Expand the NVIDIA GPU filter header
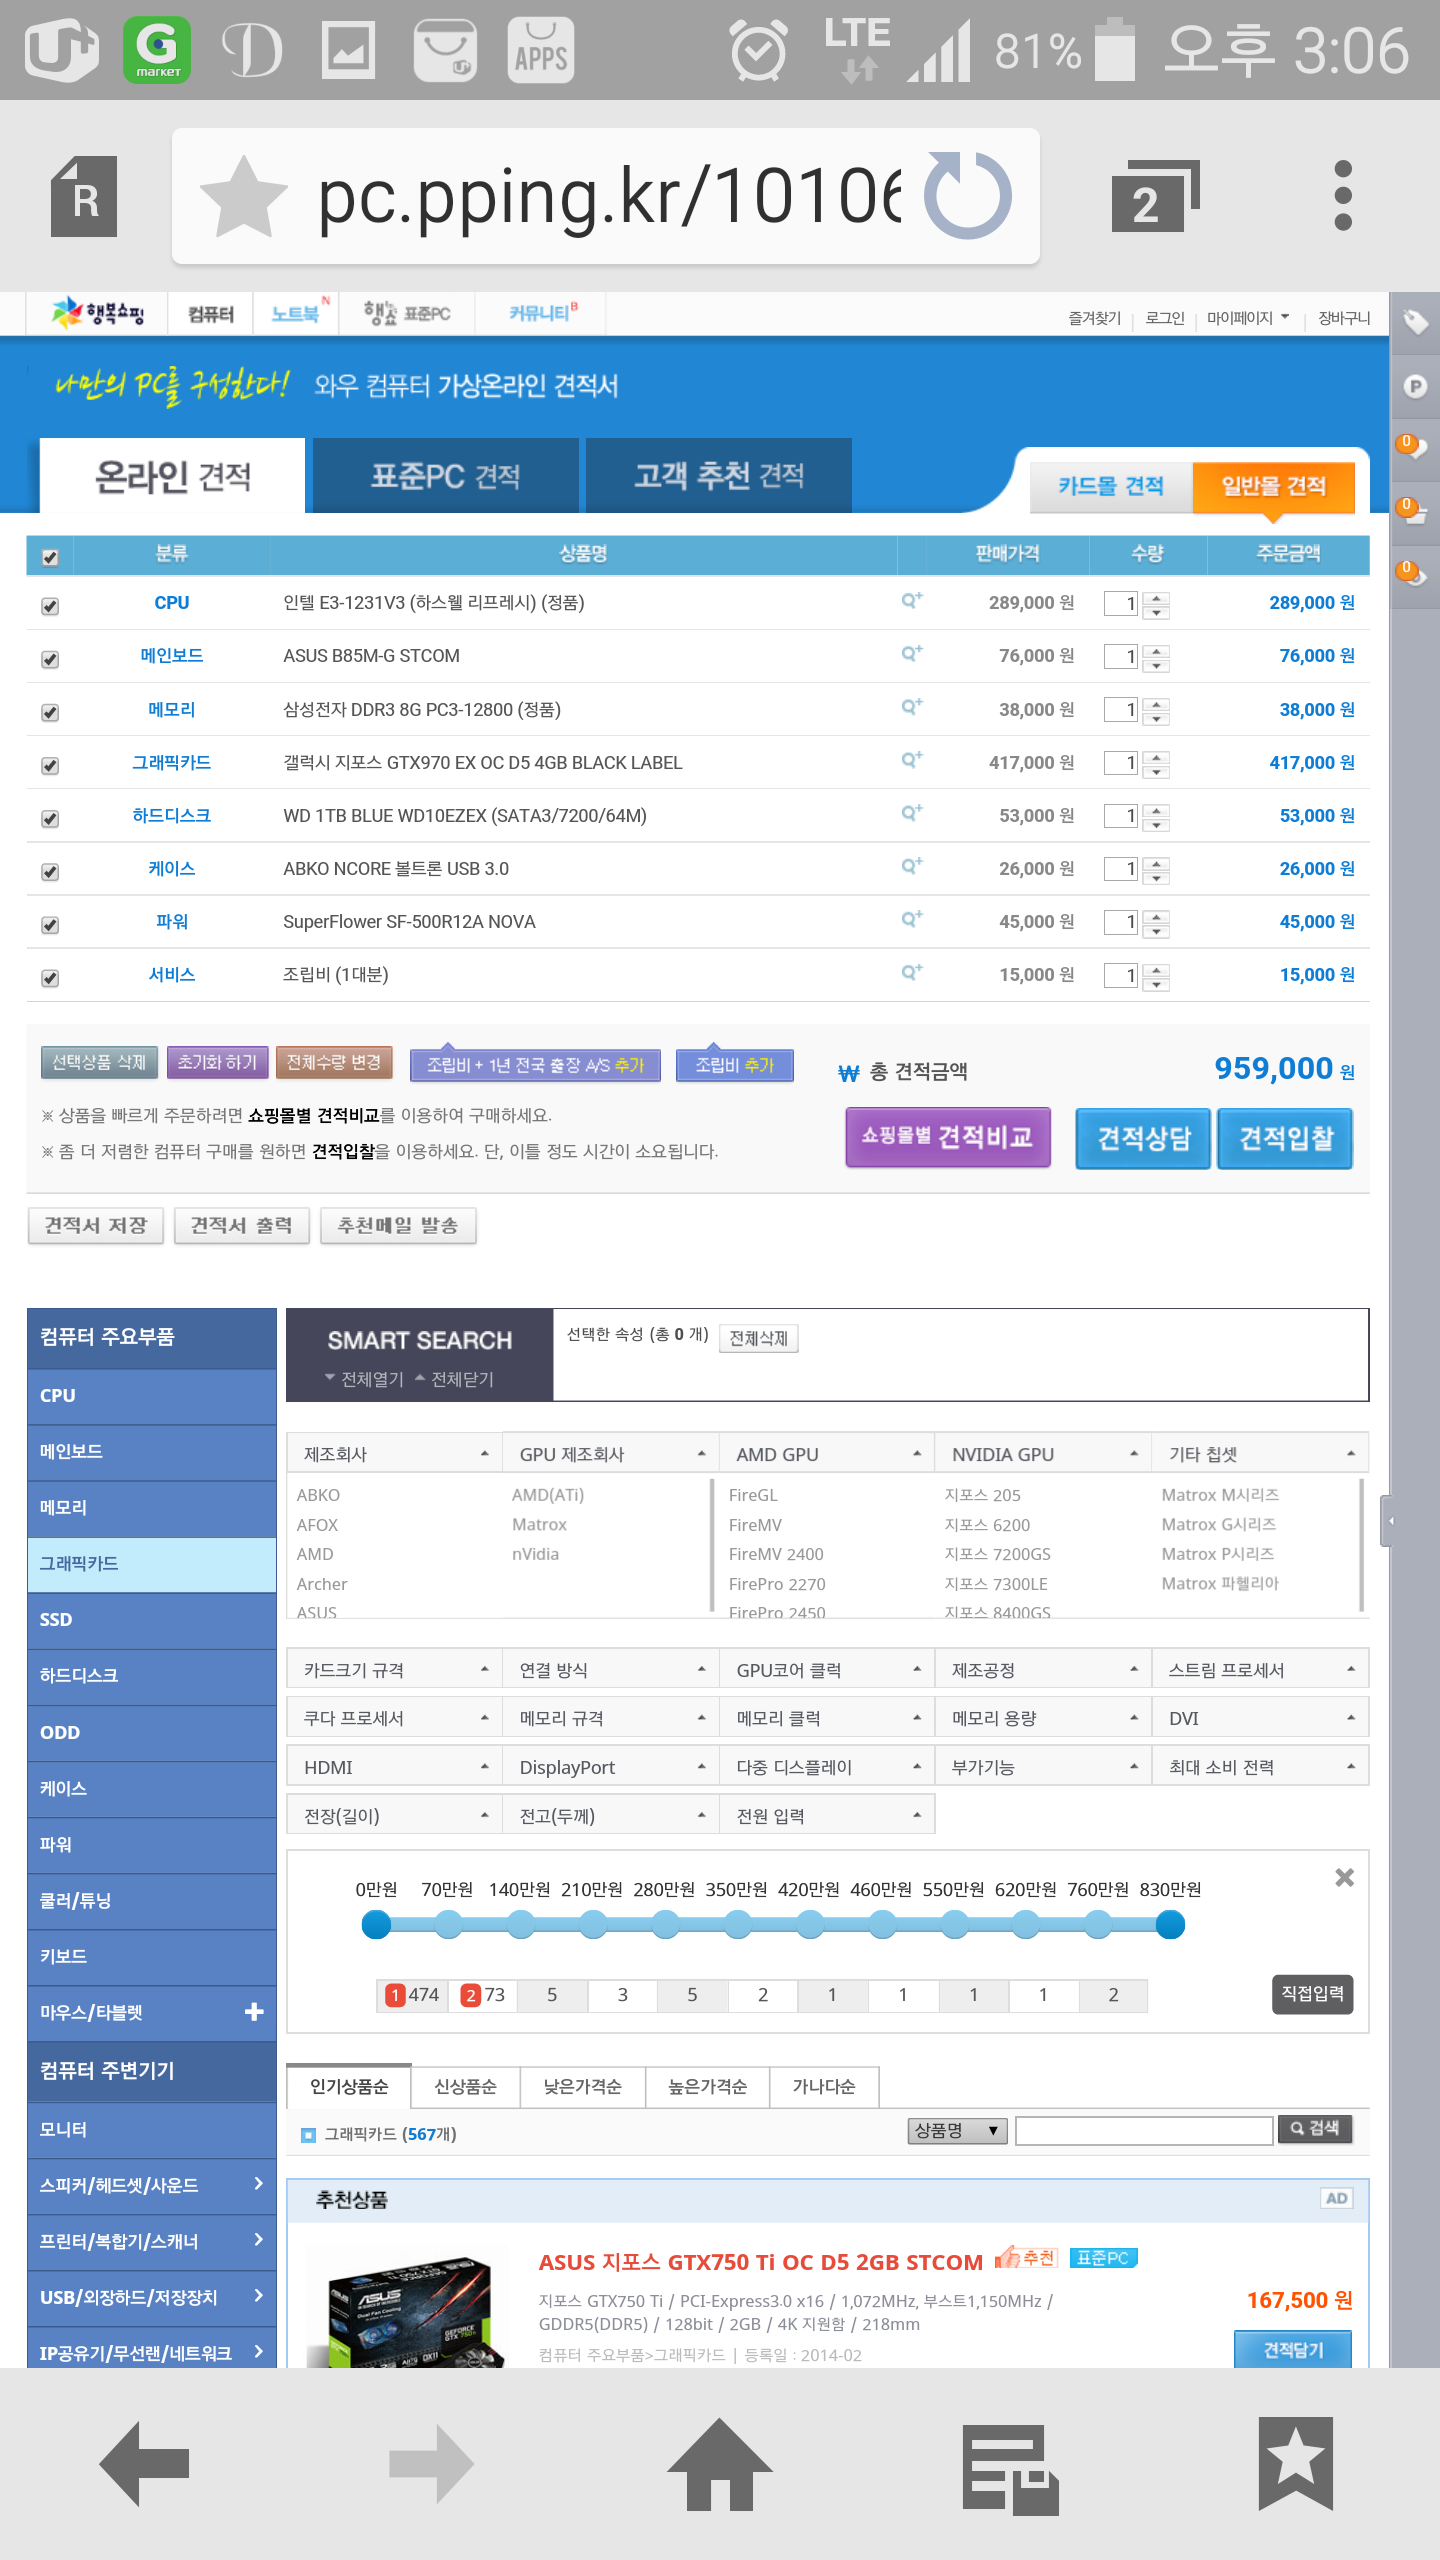This screenshot has width=1440, height=2560. (1043, 1454)
